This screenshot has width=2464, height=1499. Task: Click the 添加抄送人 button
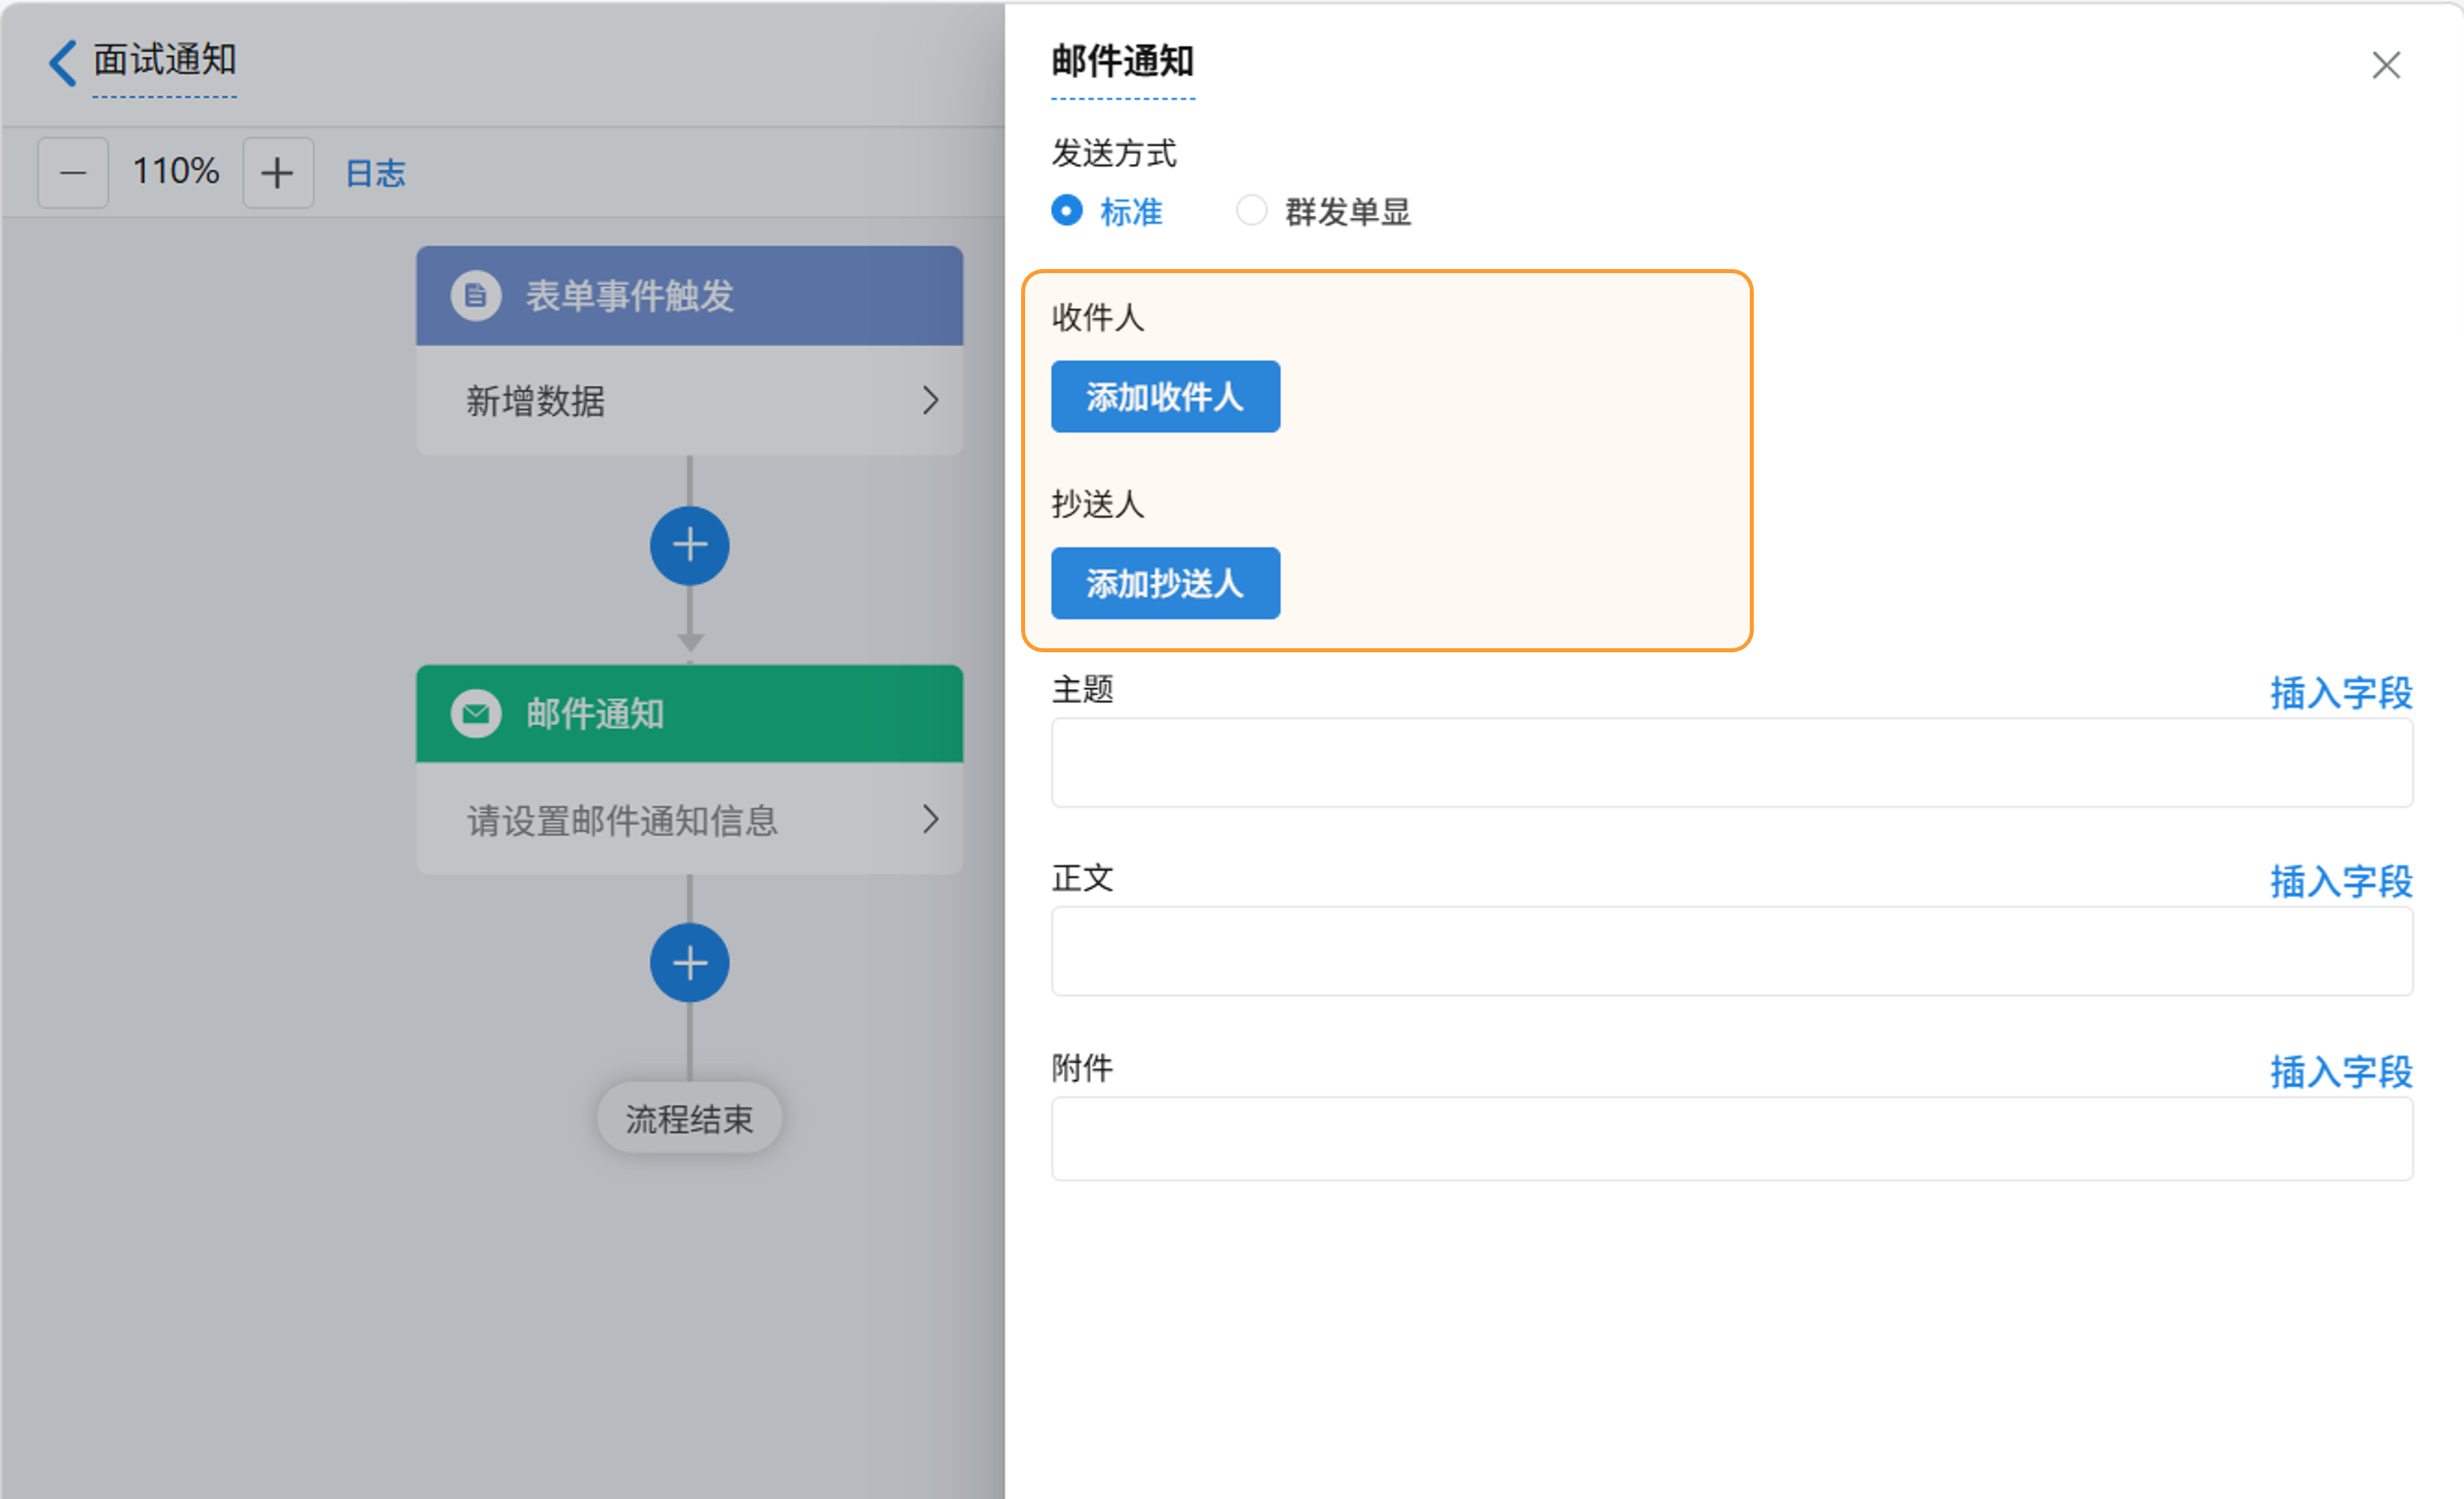click(x=1165, y=583)
